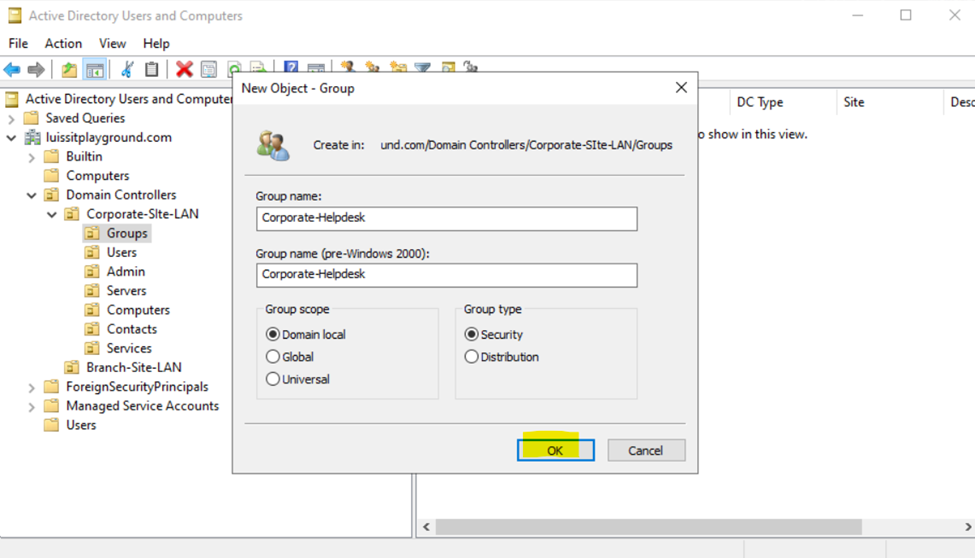Click the Properties toolbar icon

coord(209,69)
